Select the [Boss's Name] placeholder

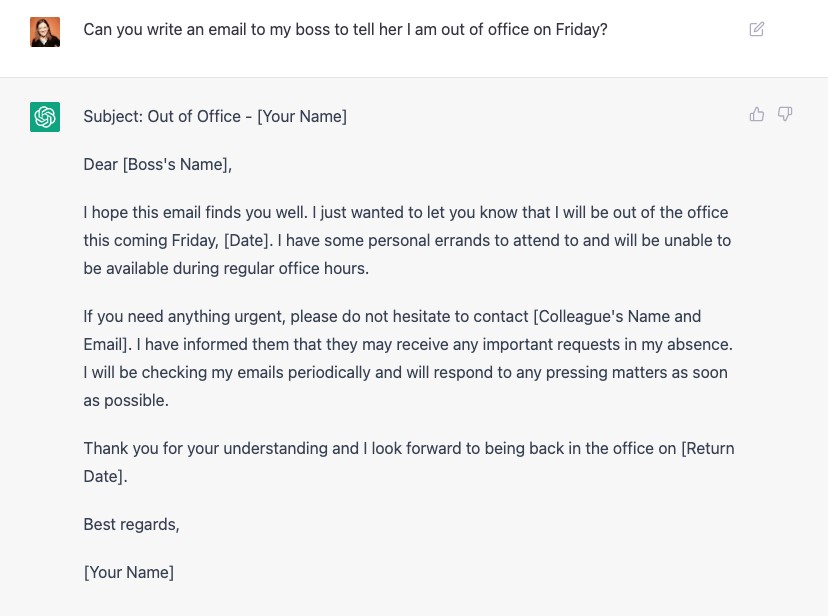177,165
